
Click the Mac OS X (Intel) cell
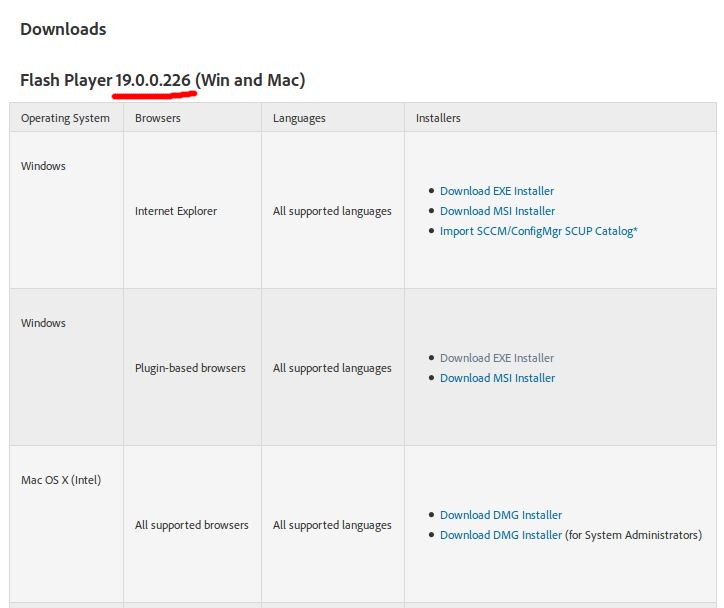pos(61,480)
